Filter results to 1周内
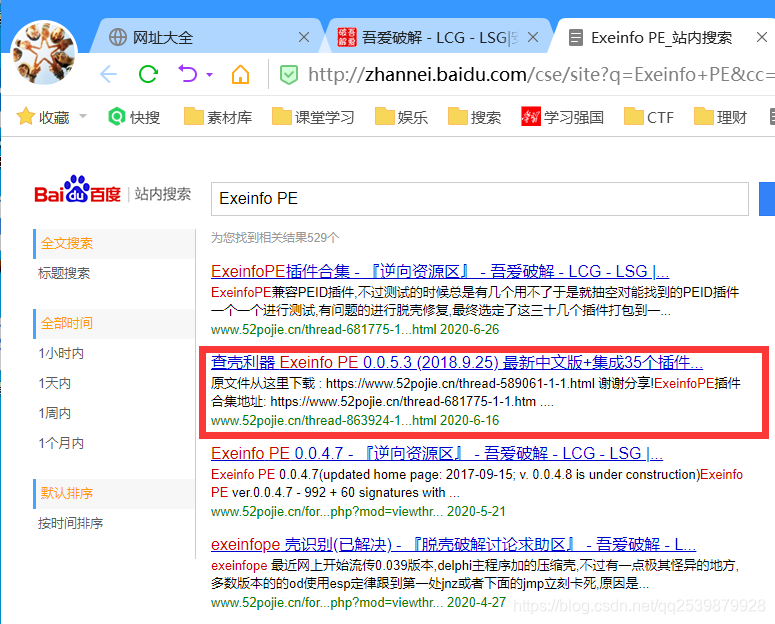The width and height of the screenshot is (775, 624). pyautogui.click(x=54, y=413)
